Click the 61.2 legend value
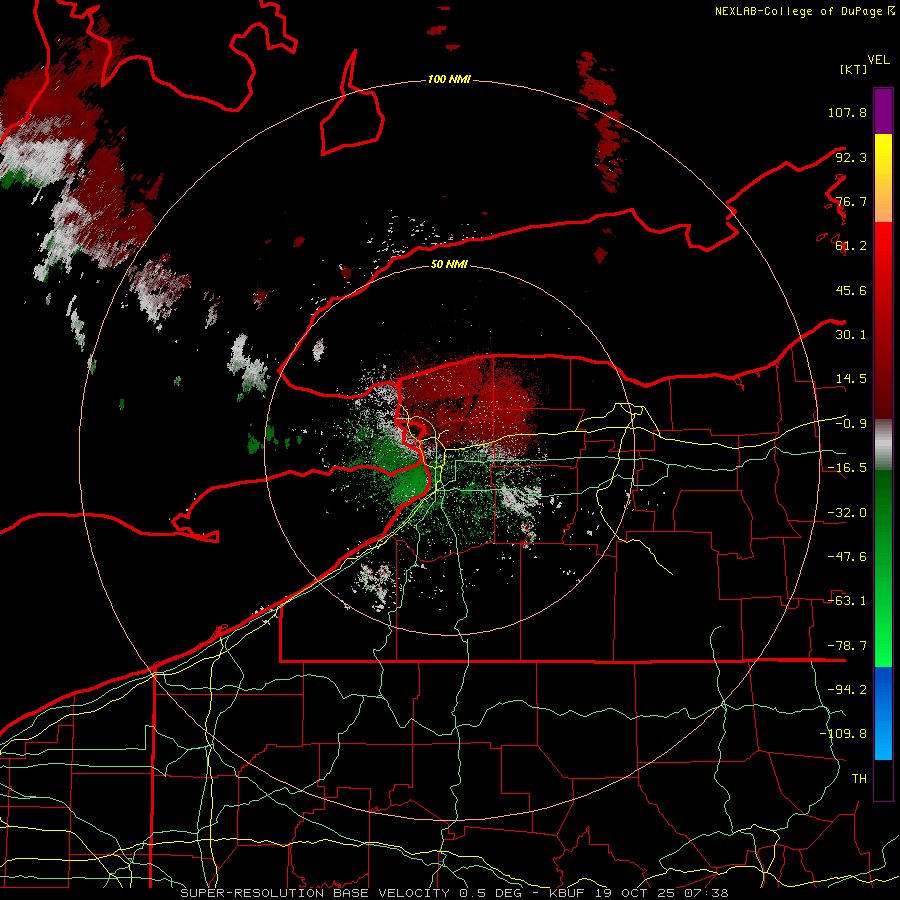The image size is (900, 900). pos(851,246)
